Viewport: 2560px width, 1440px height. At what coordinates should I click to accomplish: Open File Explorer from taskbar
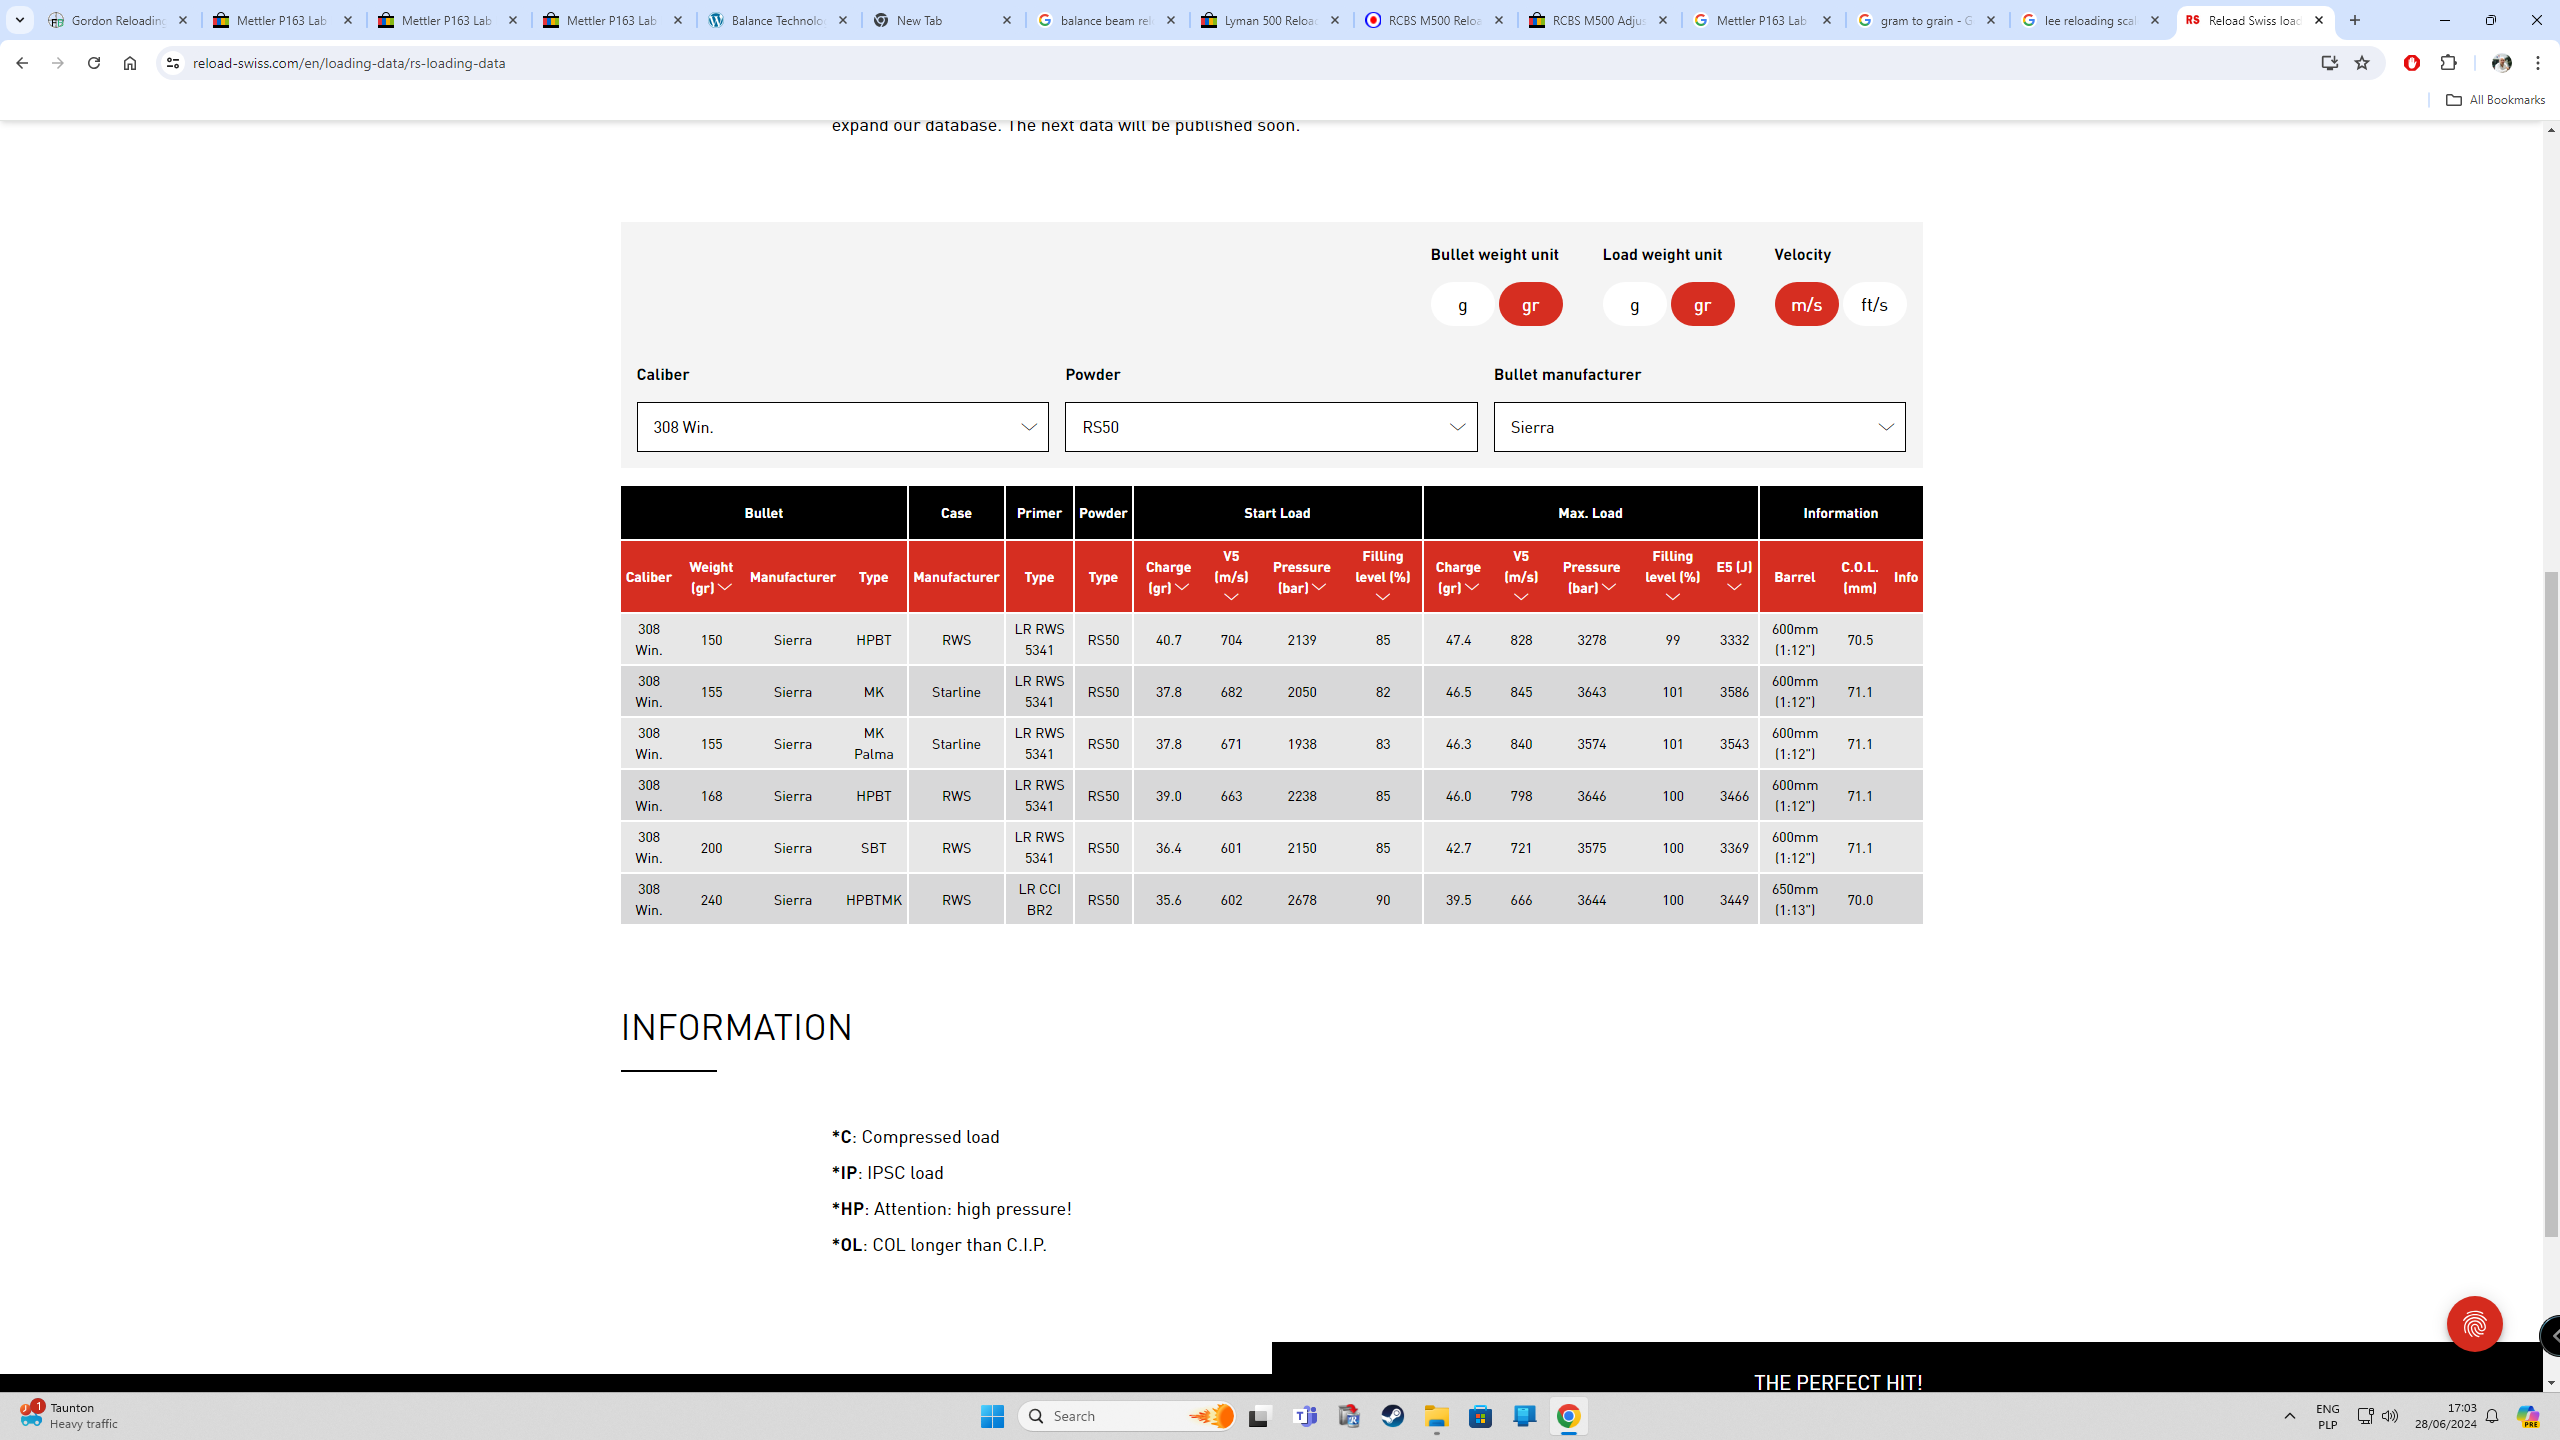point(1437,1416)
